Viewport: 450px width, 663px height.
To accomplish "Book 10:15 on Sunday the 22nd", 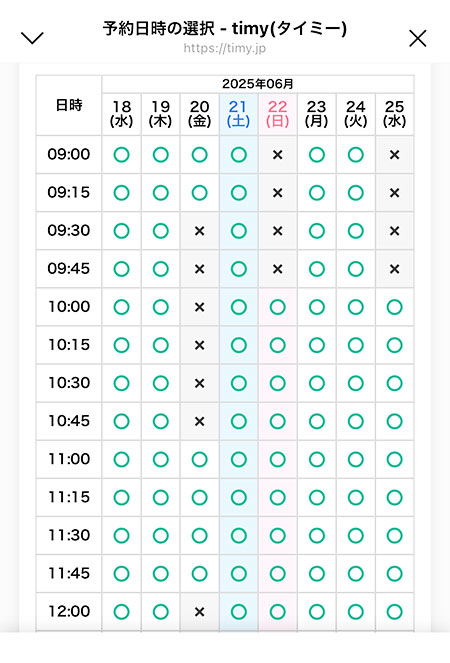I will pyautogui.click(x=277, y=345).
